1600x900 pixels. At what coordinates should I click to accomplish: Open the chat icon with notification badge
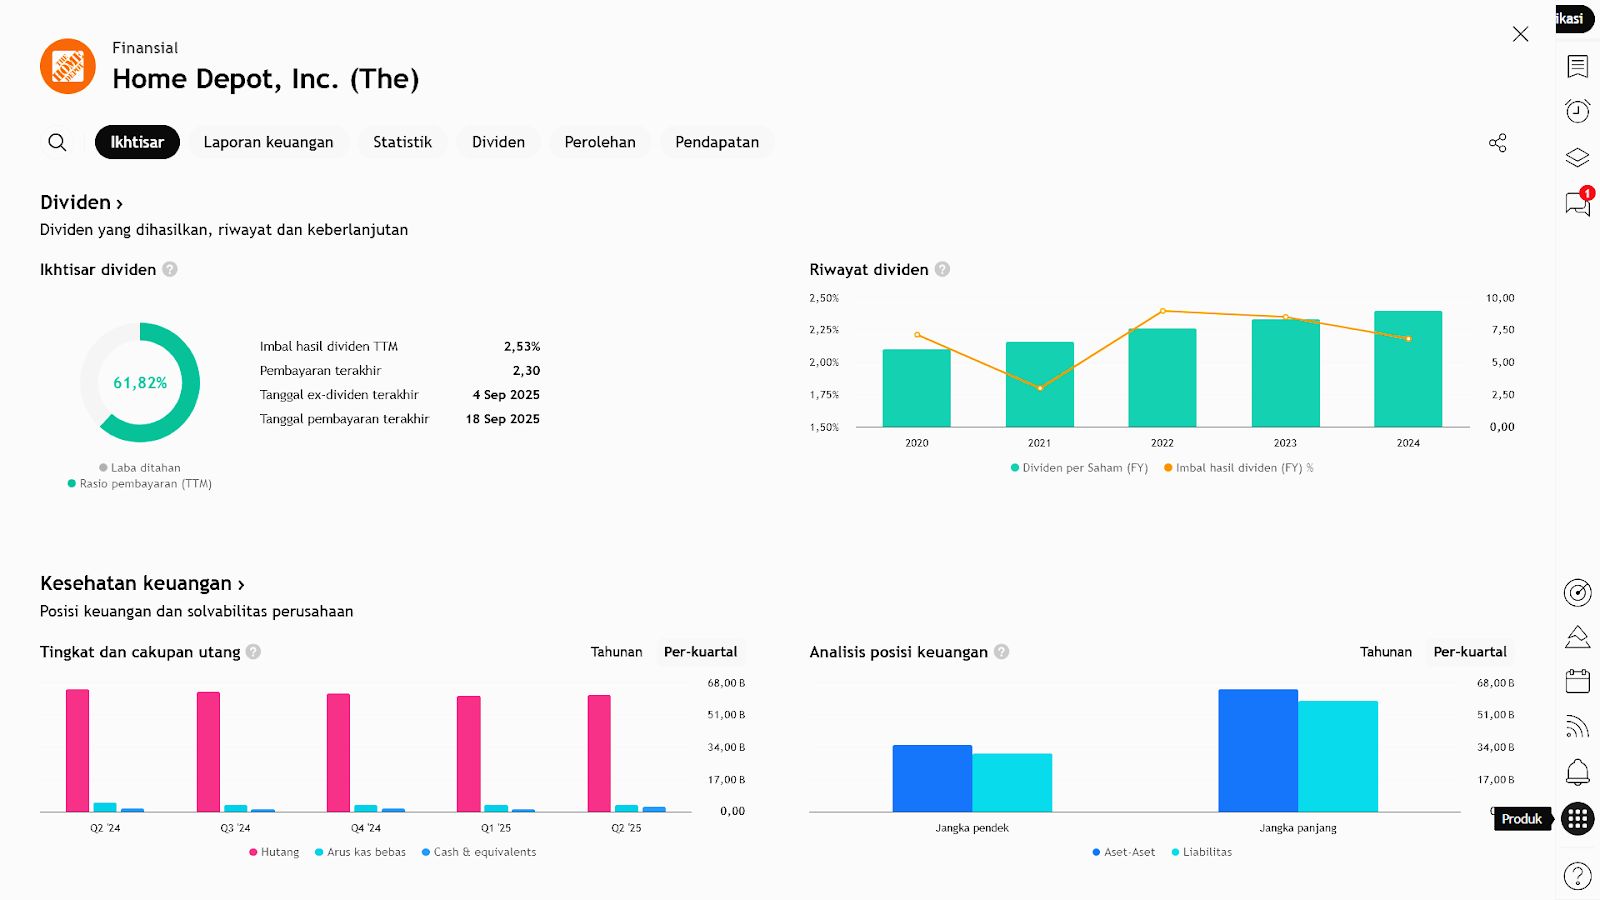pyautogui.click(x=1577, y=204)
